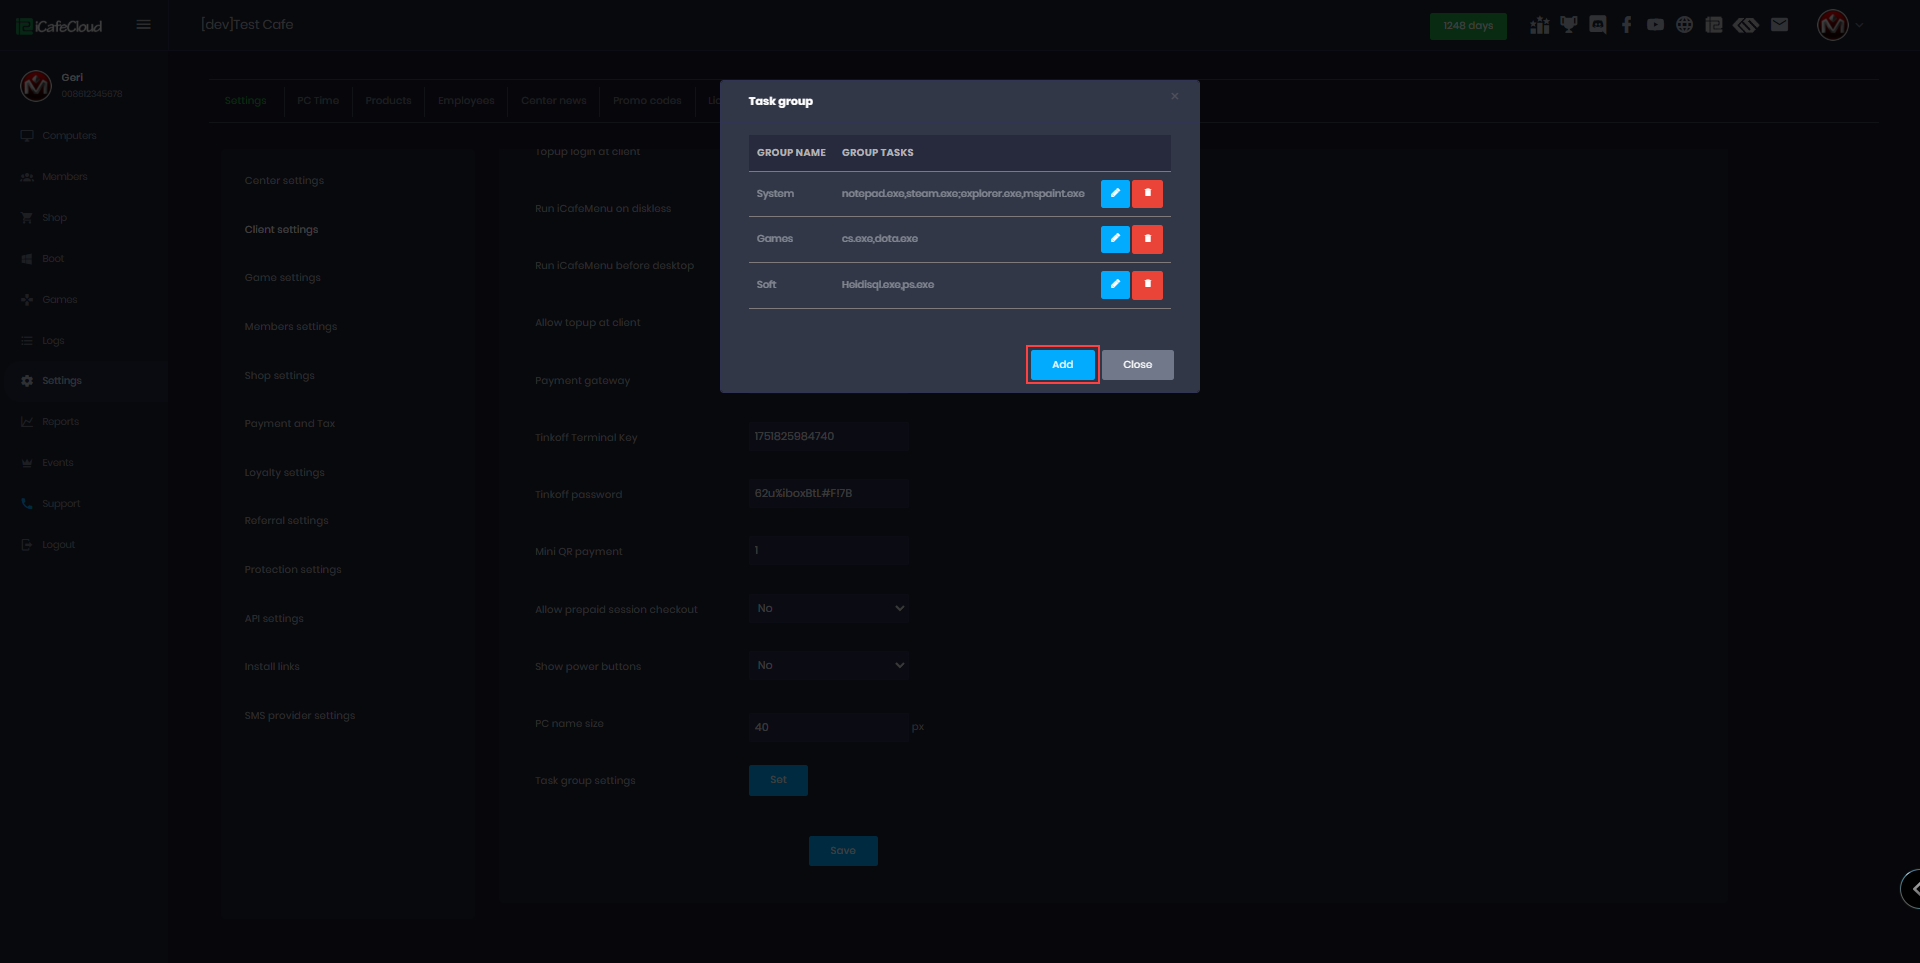Switch to the PC Time tab

click(318, 101)
